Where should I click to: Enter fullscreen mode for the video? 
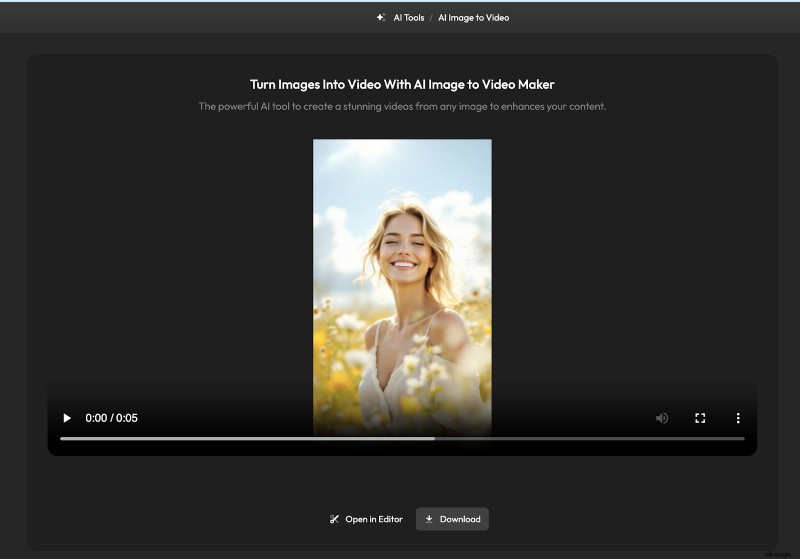[700, 418]
